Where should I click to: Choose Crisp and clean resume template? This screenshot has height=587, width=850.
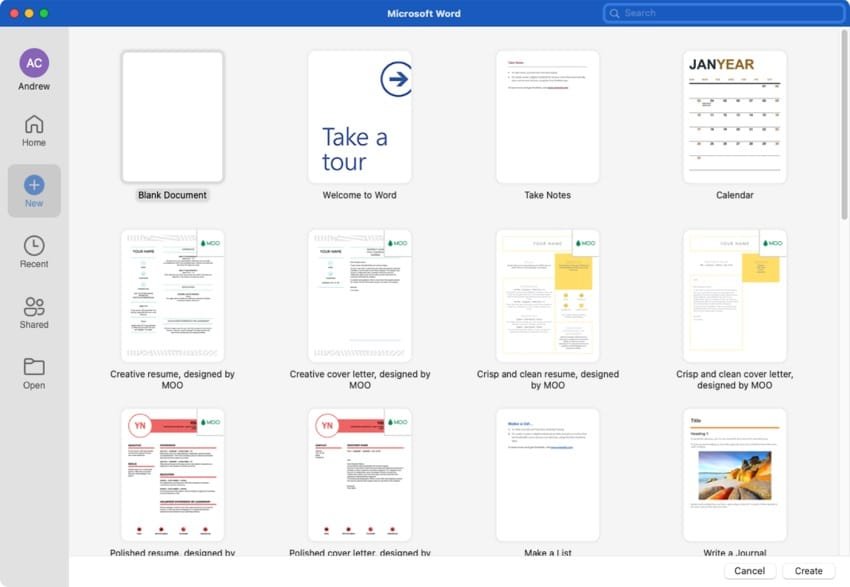tap(547, 296)
